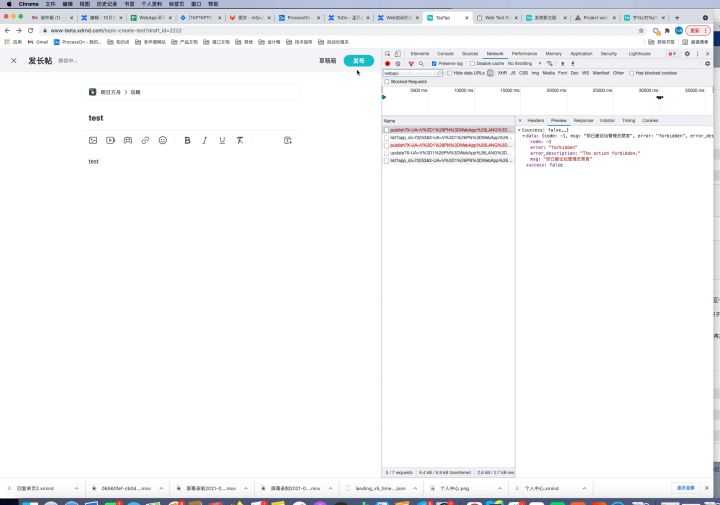Open Network panel settings gear
The image size is (720, 505).
[x=708, y=63]
